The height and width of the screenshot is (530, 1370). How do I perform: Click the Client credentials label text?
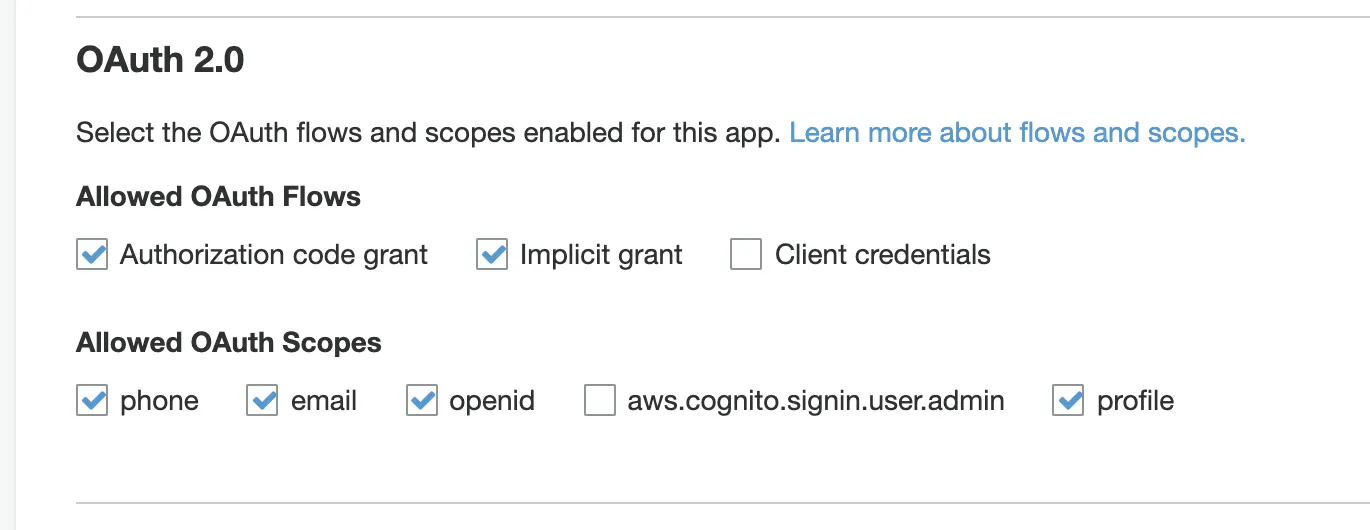pyautogui.click(x=883, y=255)
